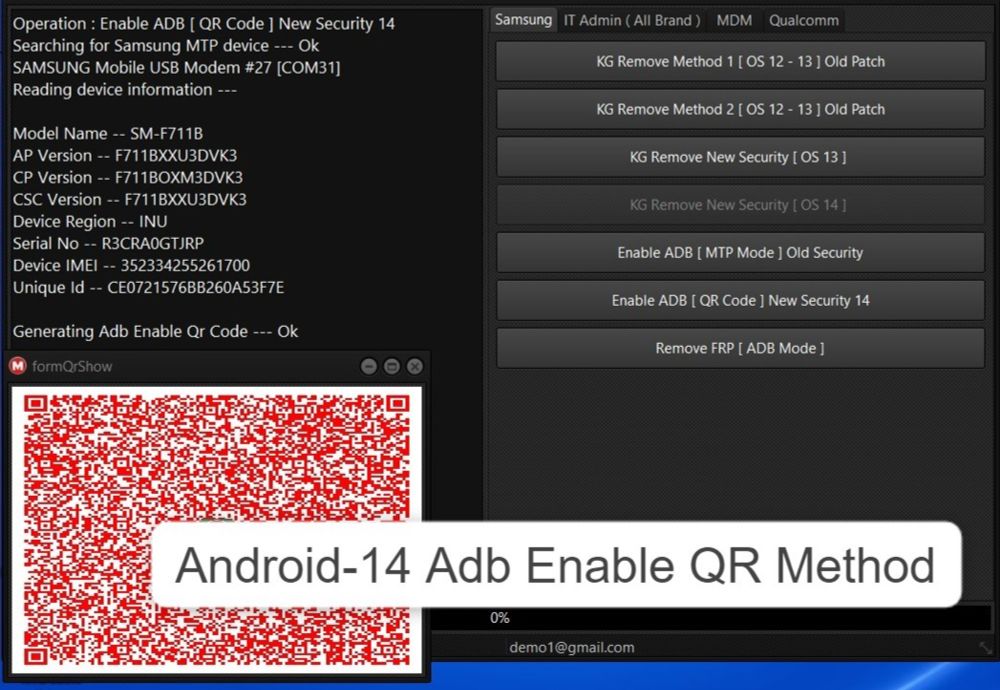Screen dimensions: 1000x690
Task: Click the resize grip at window corner
Action: point(986,648)
